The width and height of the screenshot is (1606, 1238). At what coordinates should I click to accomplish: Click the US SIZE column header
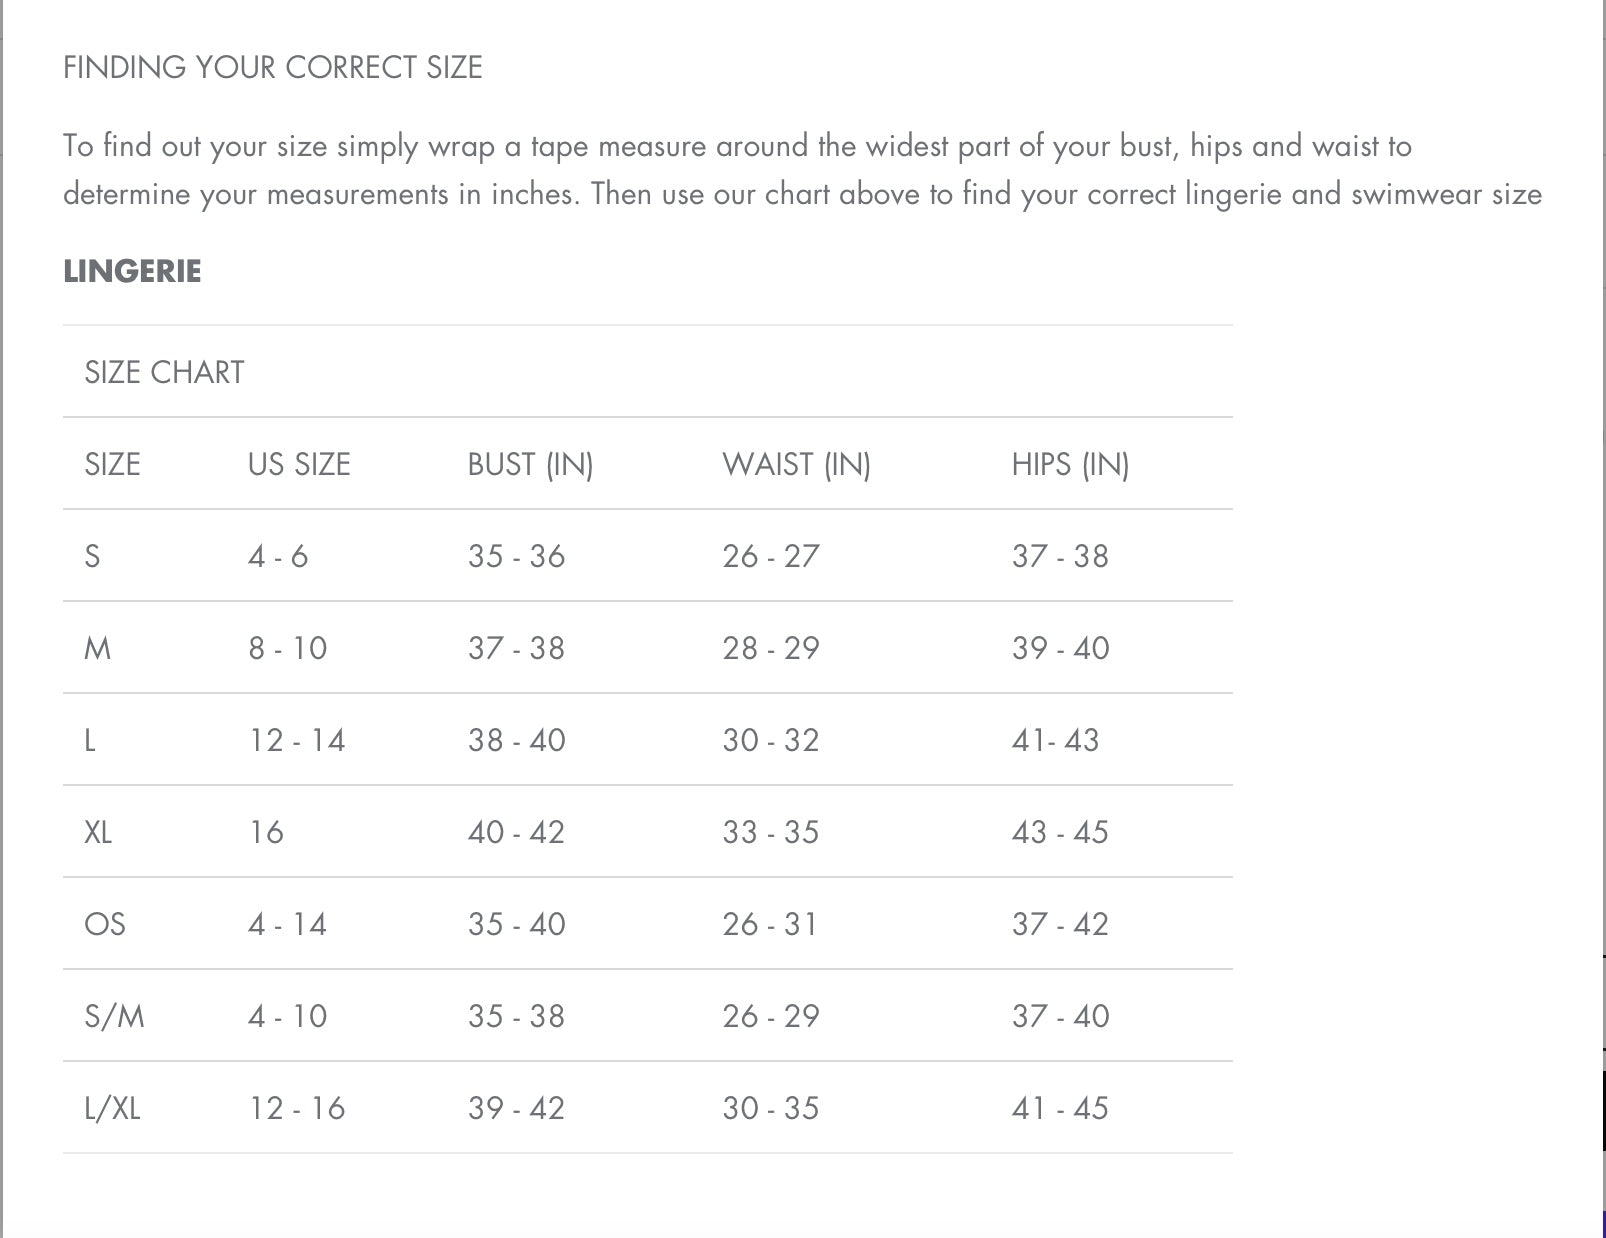(299, 464)
